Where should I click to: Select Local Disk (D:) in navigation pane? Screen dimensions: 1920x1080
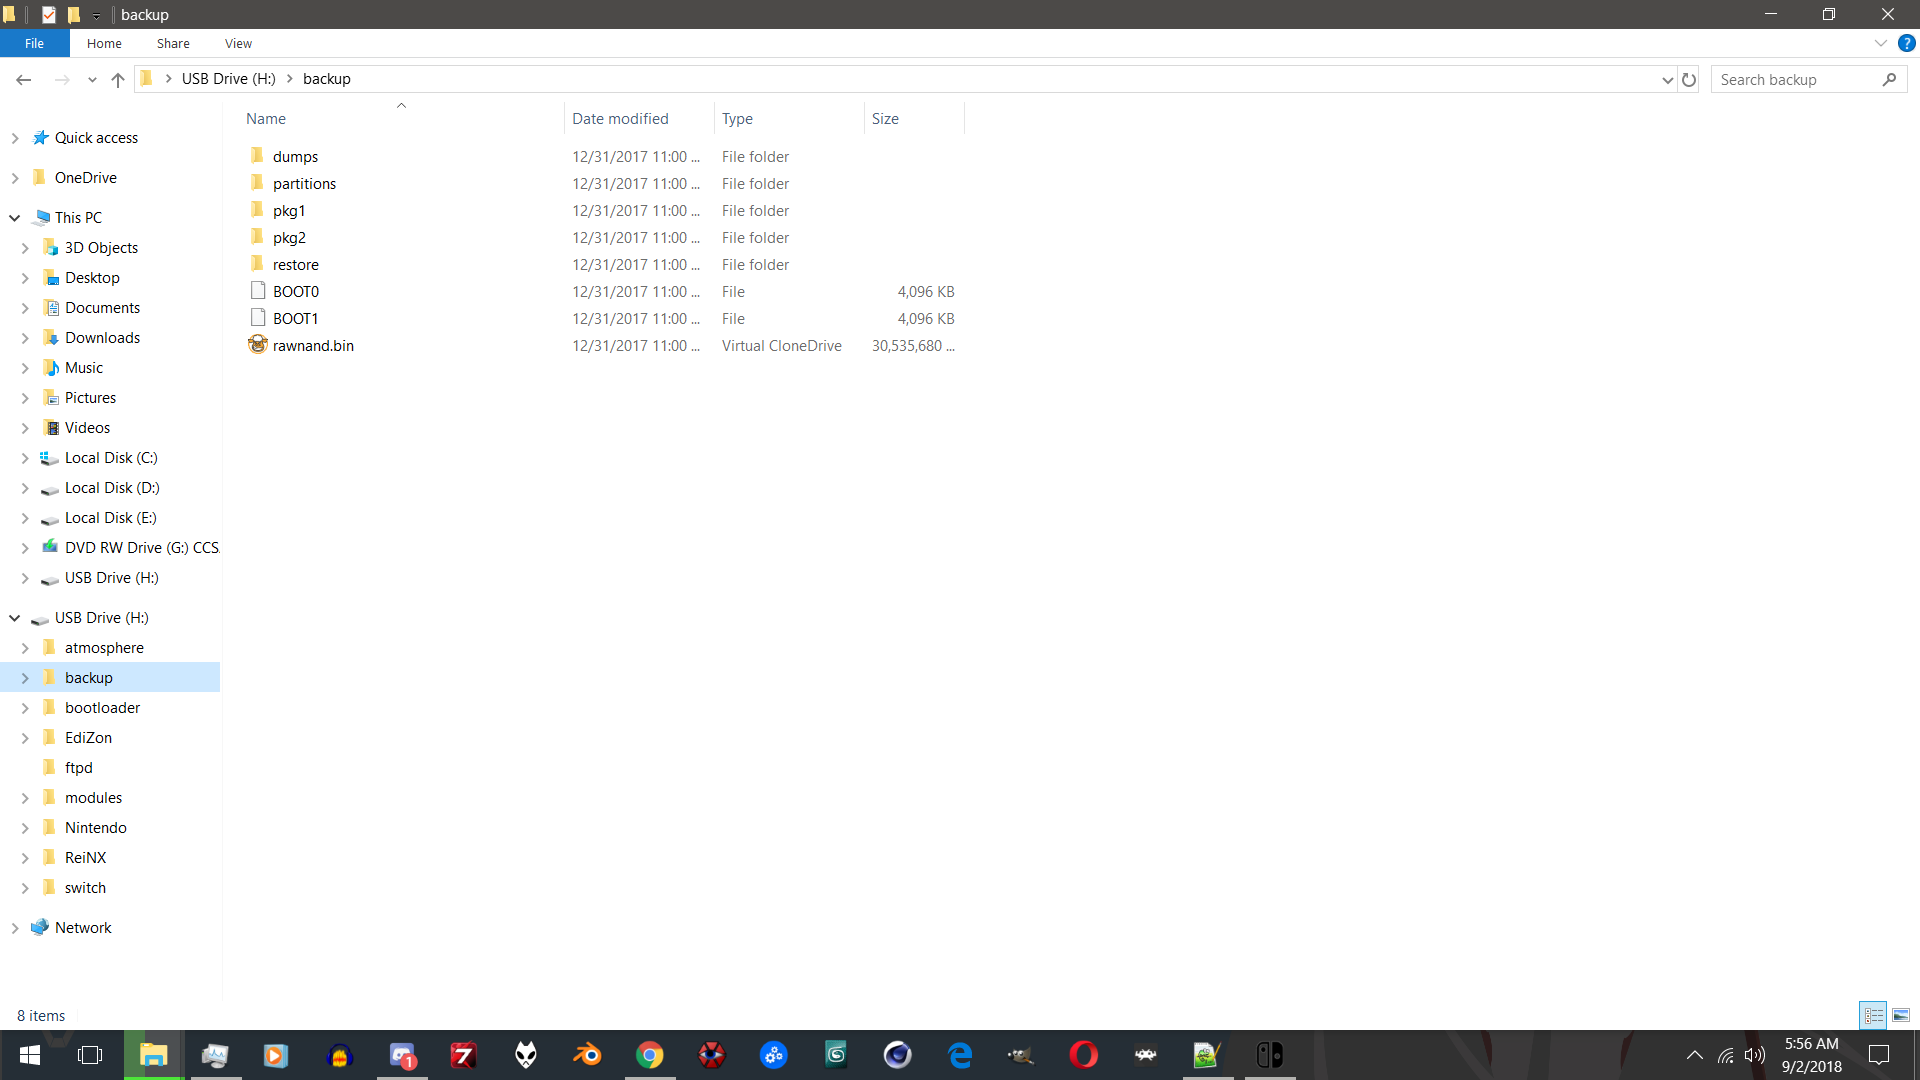(112, 488)
